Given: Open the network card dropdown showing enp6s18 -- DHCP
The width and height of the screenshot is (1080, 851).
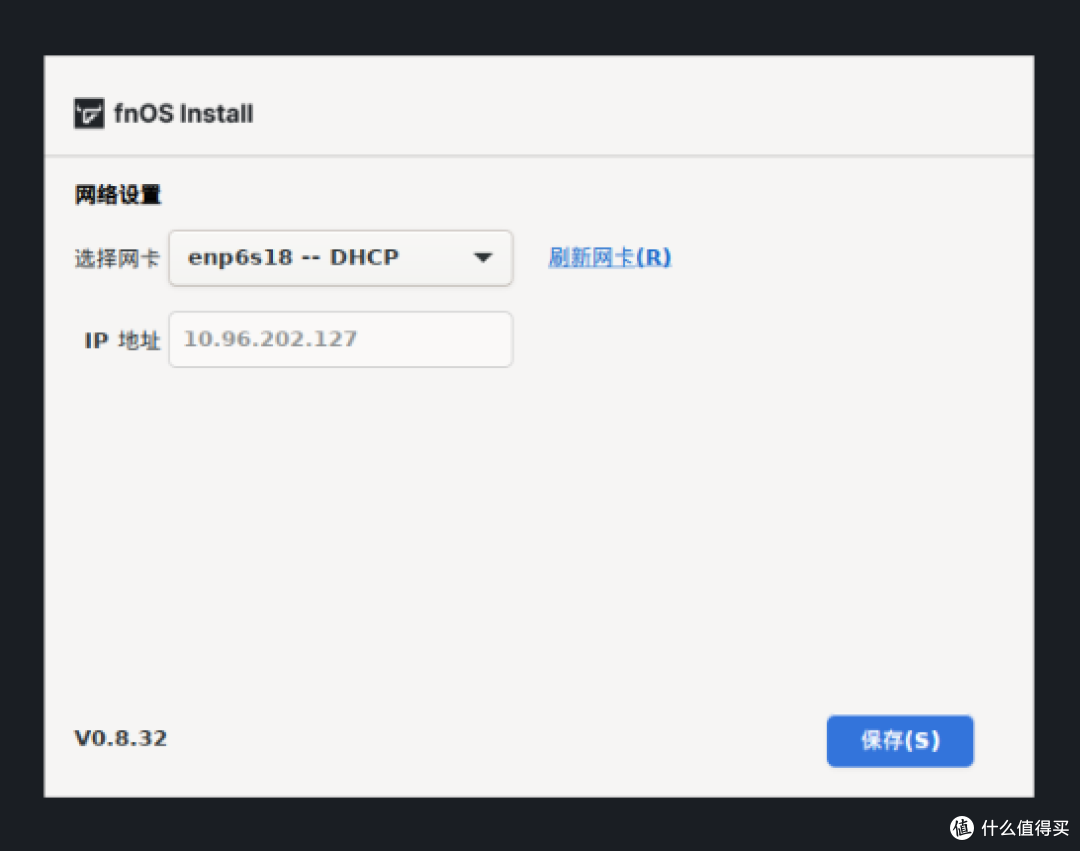Looking at the screenshot, I should (340, 258).
